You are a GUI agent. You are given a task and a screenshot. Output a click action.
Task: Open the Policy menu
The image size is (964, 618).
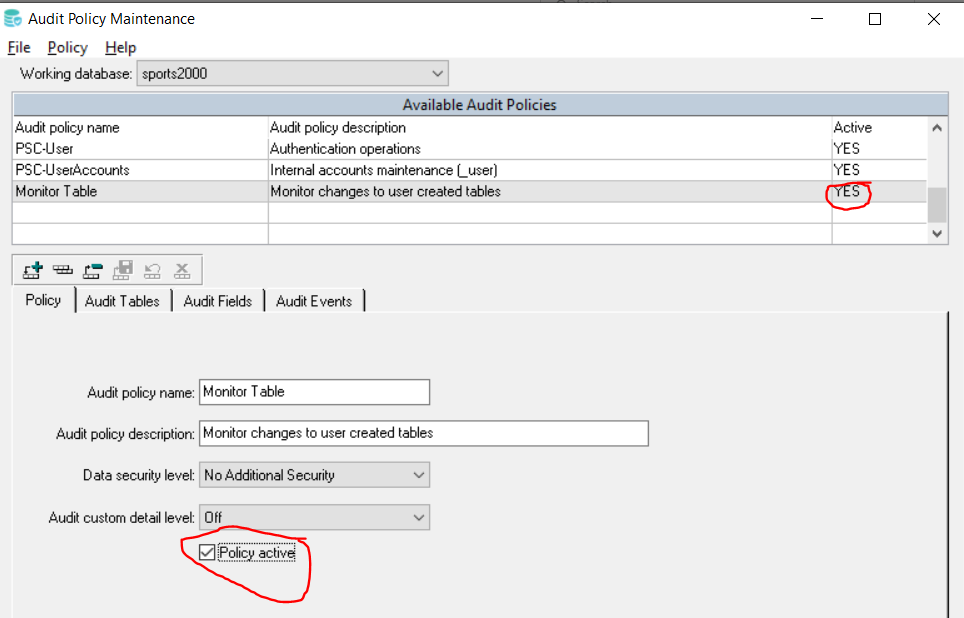[68, 47]
